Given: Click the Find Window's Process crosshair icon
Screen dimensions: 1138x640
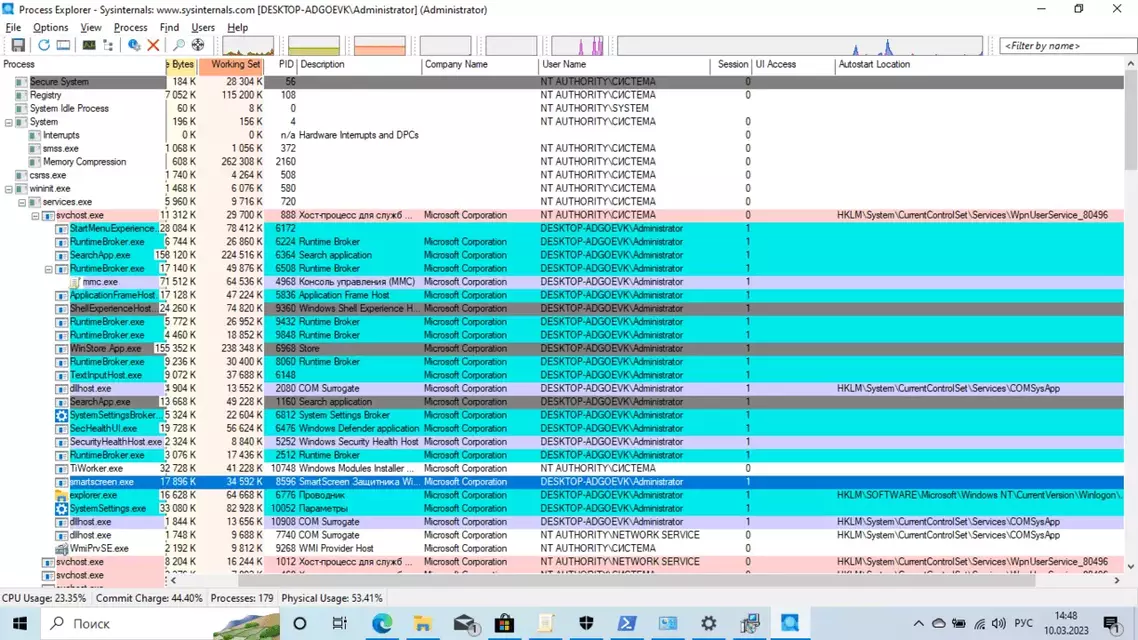Looking at the screenshot, I should [197, 45].
